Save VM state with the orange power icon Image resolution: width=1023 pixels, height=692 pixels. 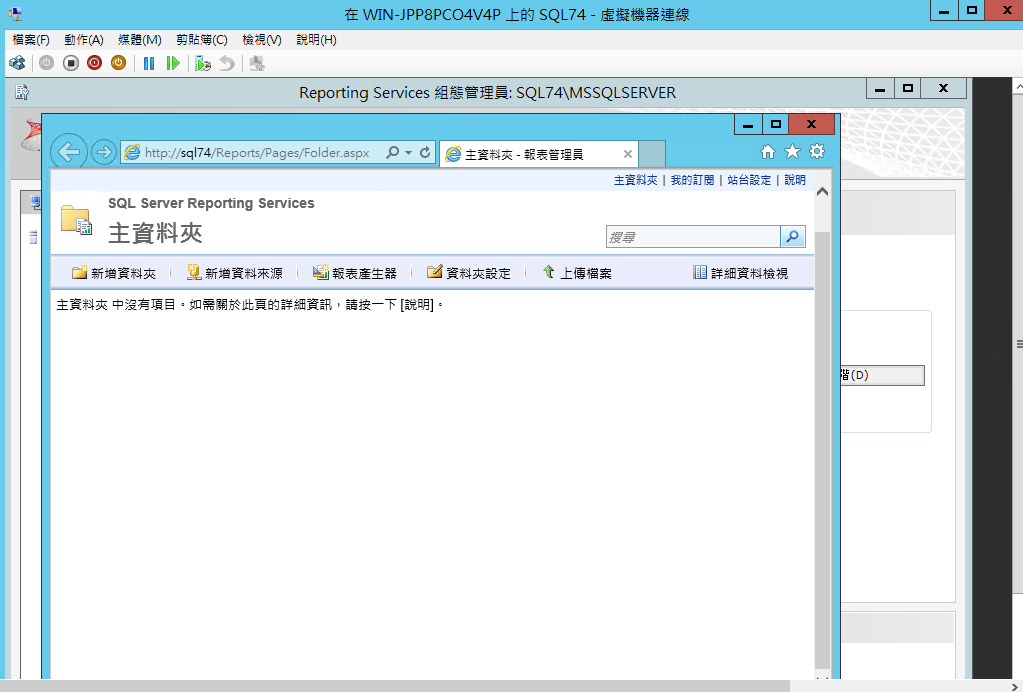click(118, 63)
